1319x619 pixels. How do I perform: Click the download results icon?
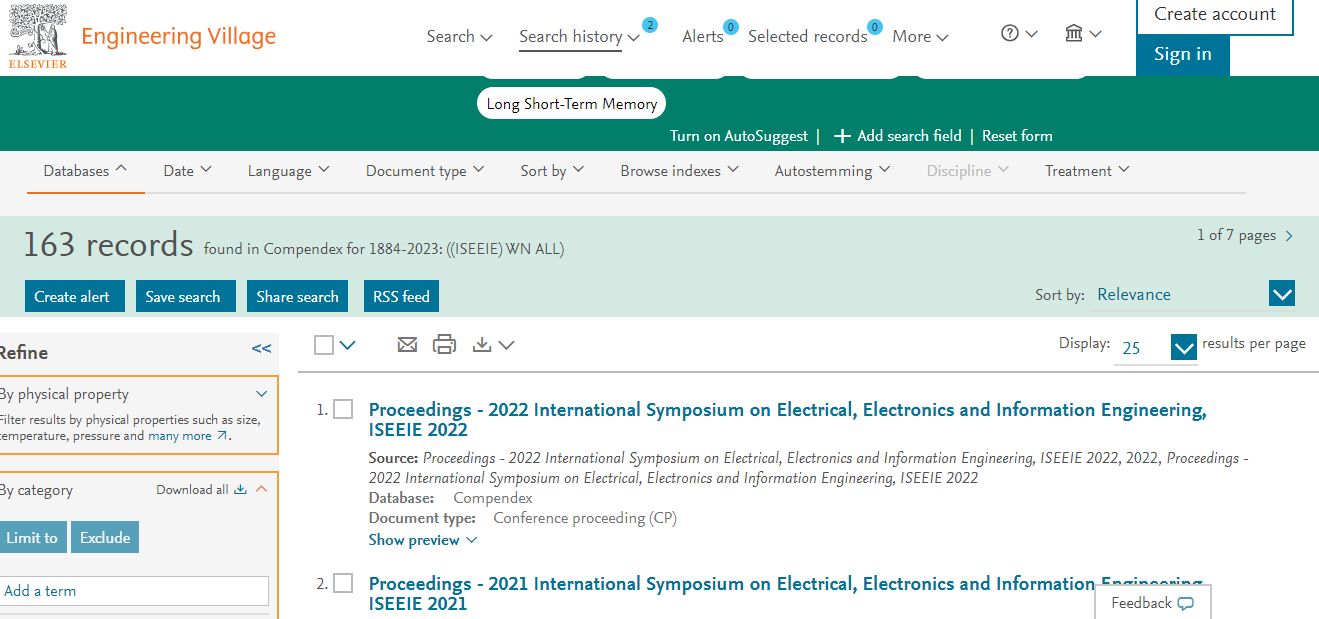[482, 345]
